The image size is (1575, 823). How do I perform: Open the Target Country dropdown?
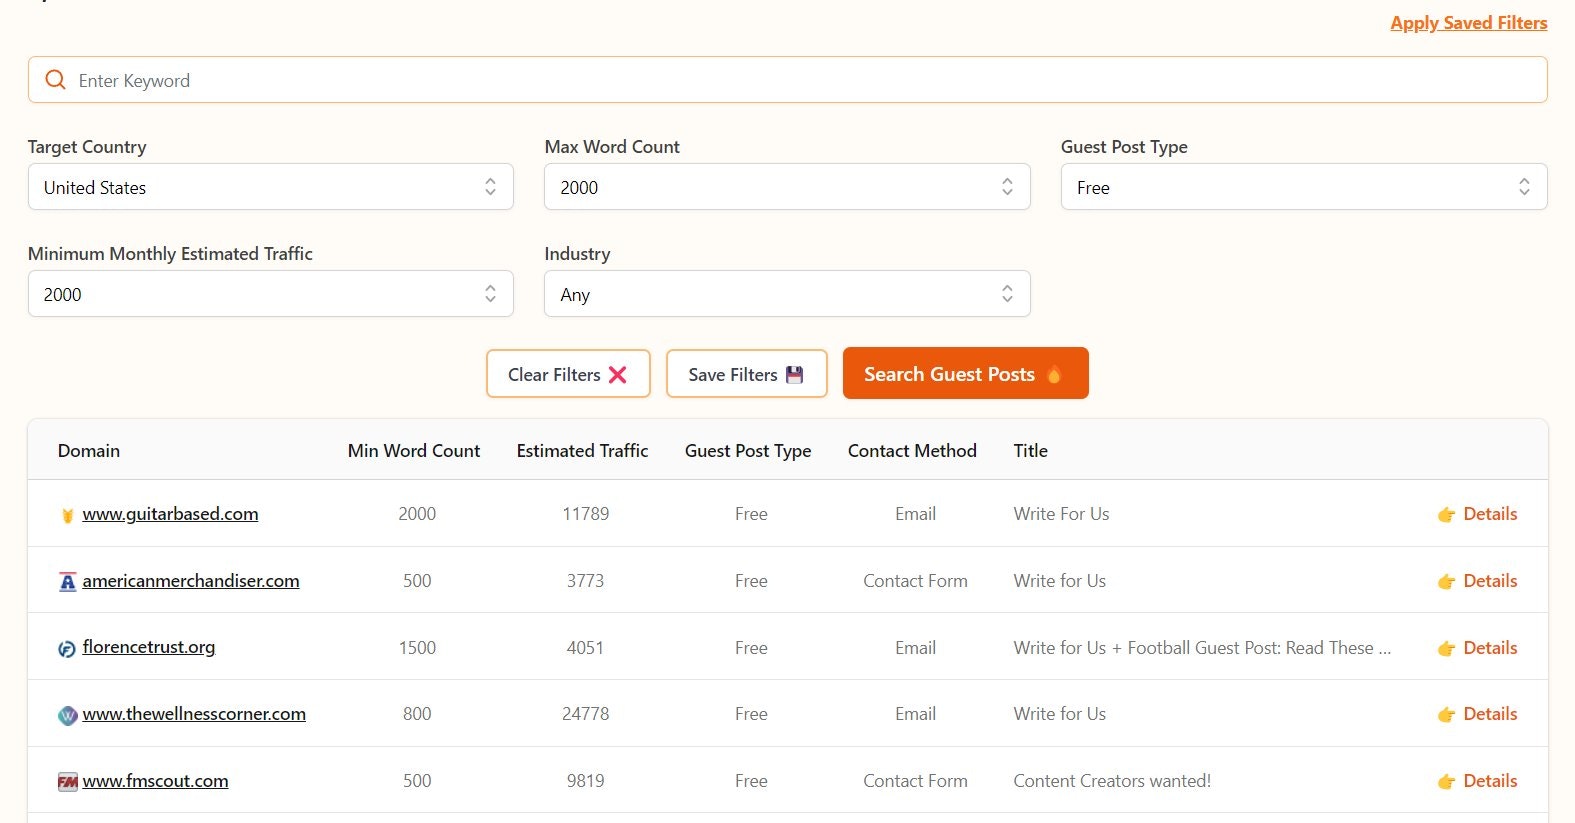point(271,187)
